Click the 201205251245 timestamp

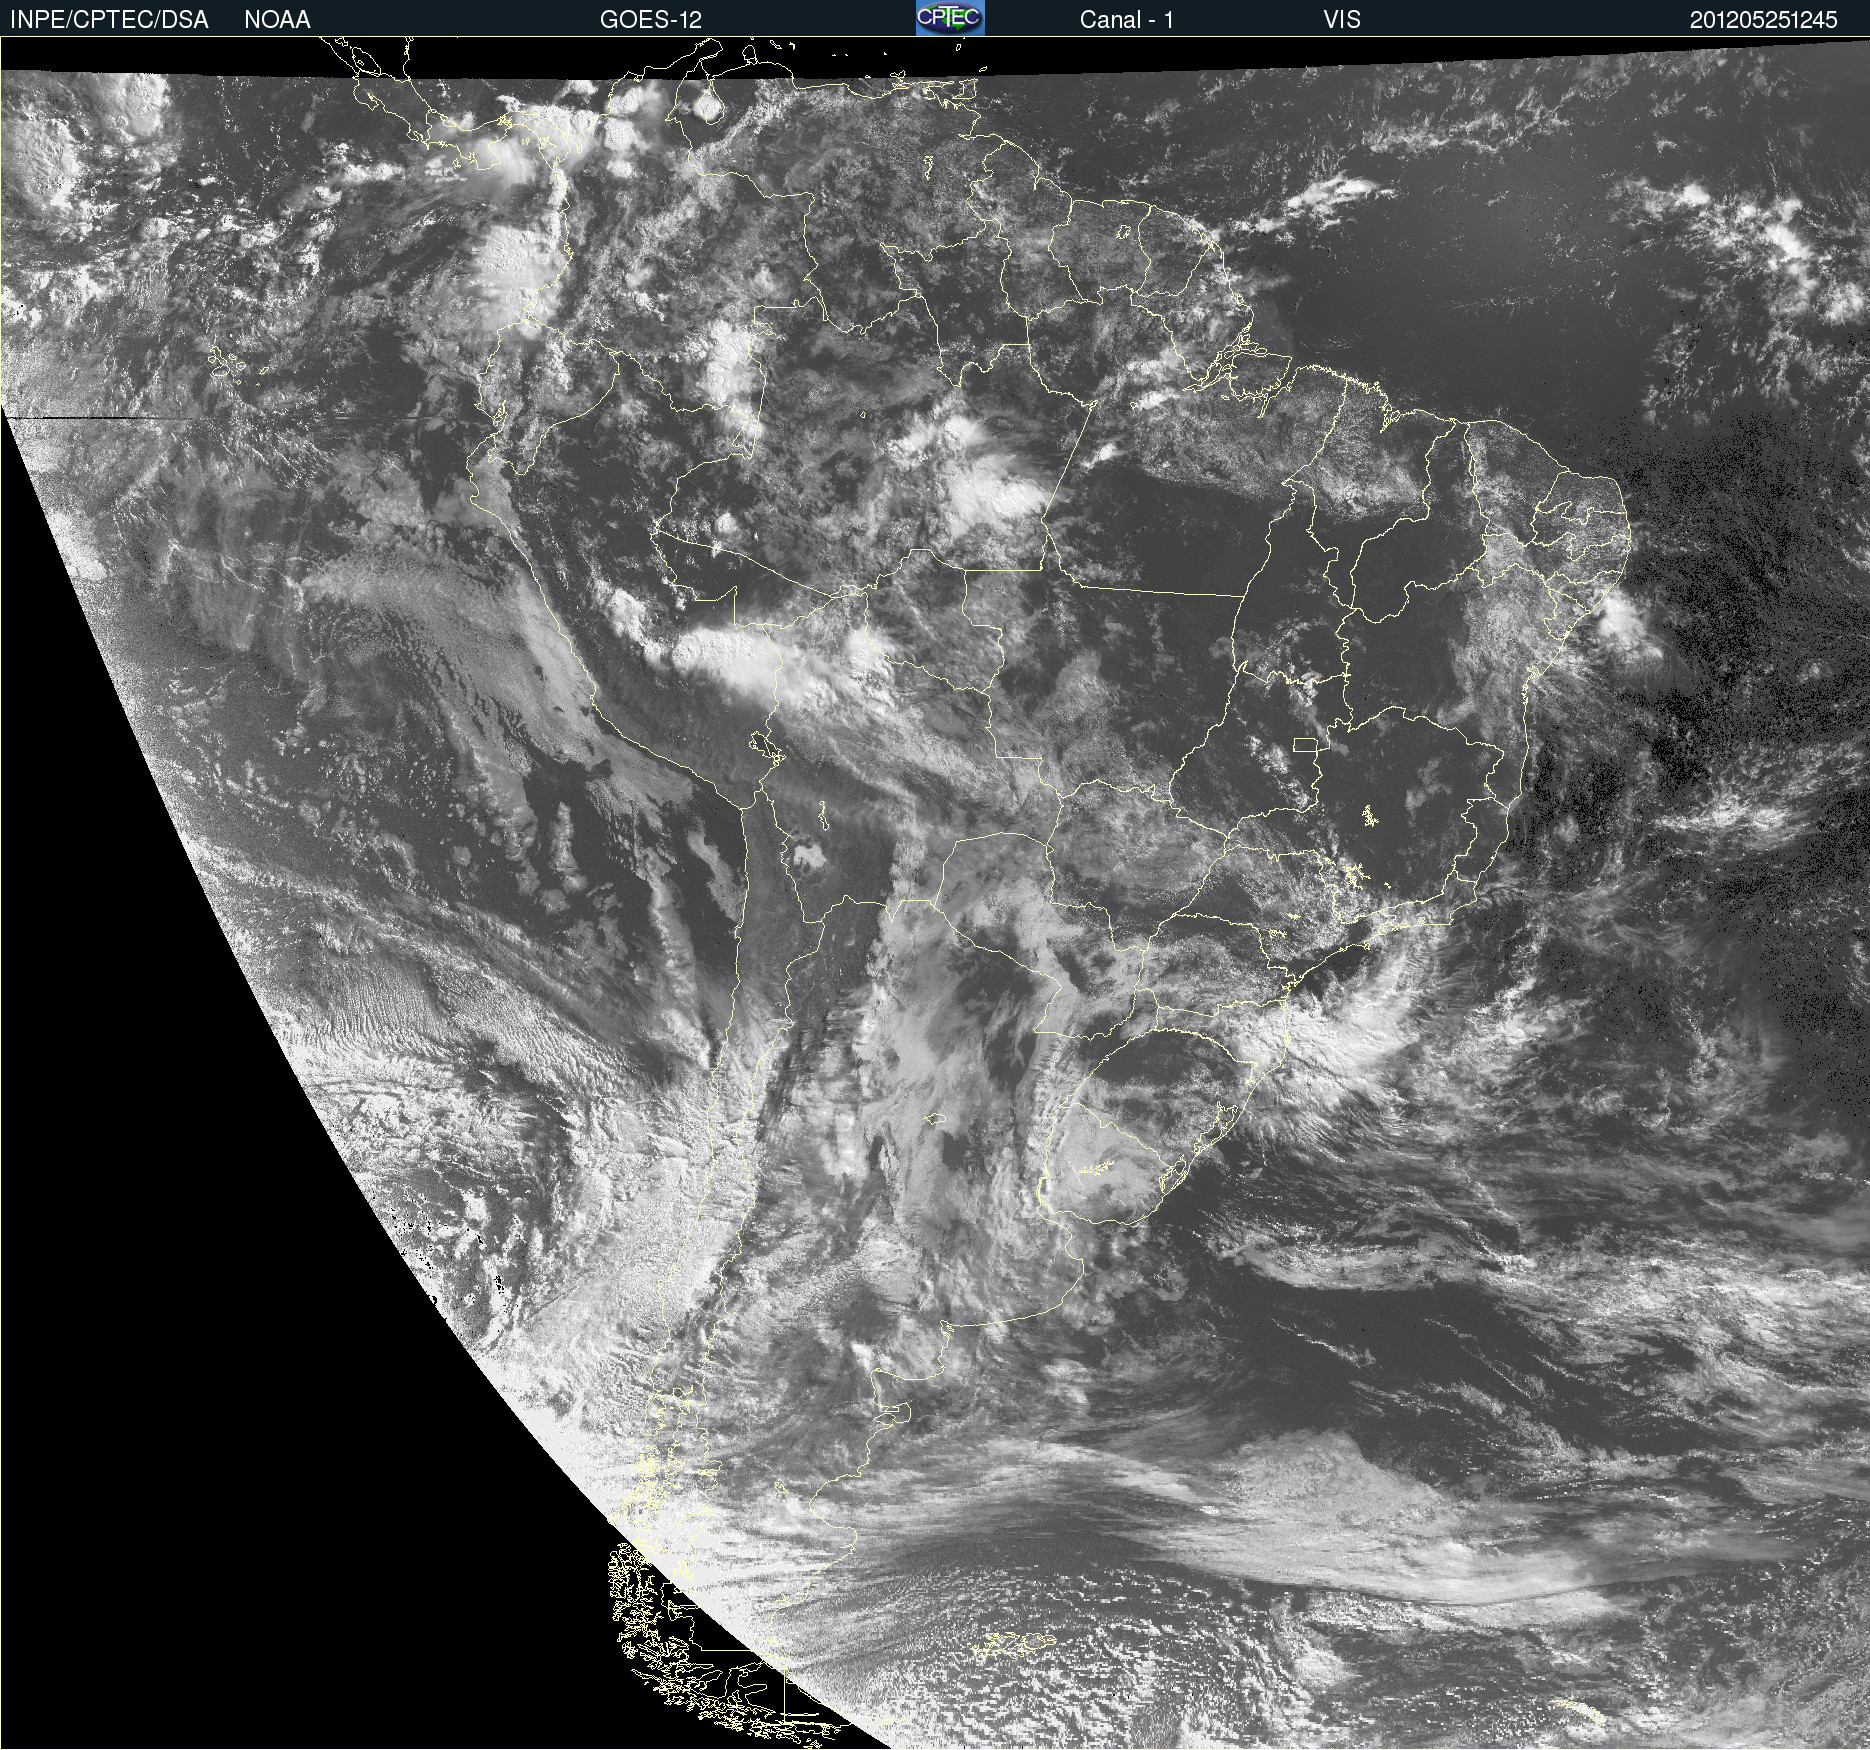1764,20
